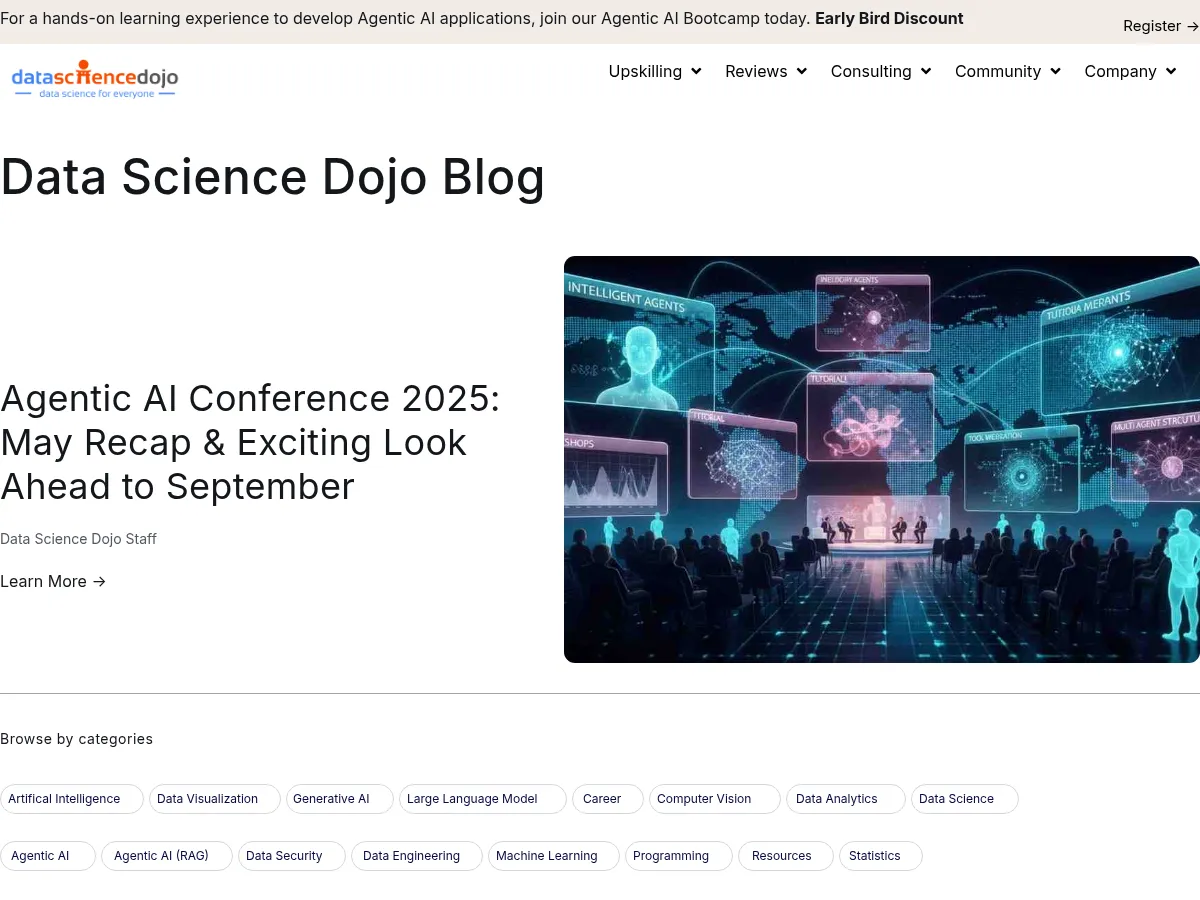Open the Community dropdown menu

coord(1055,71)
